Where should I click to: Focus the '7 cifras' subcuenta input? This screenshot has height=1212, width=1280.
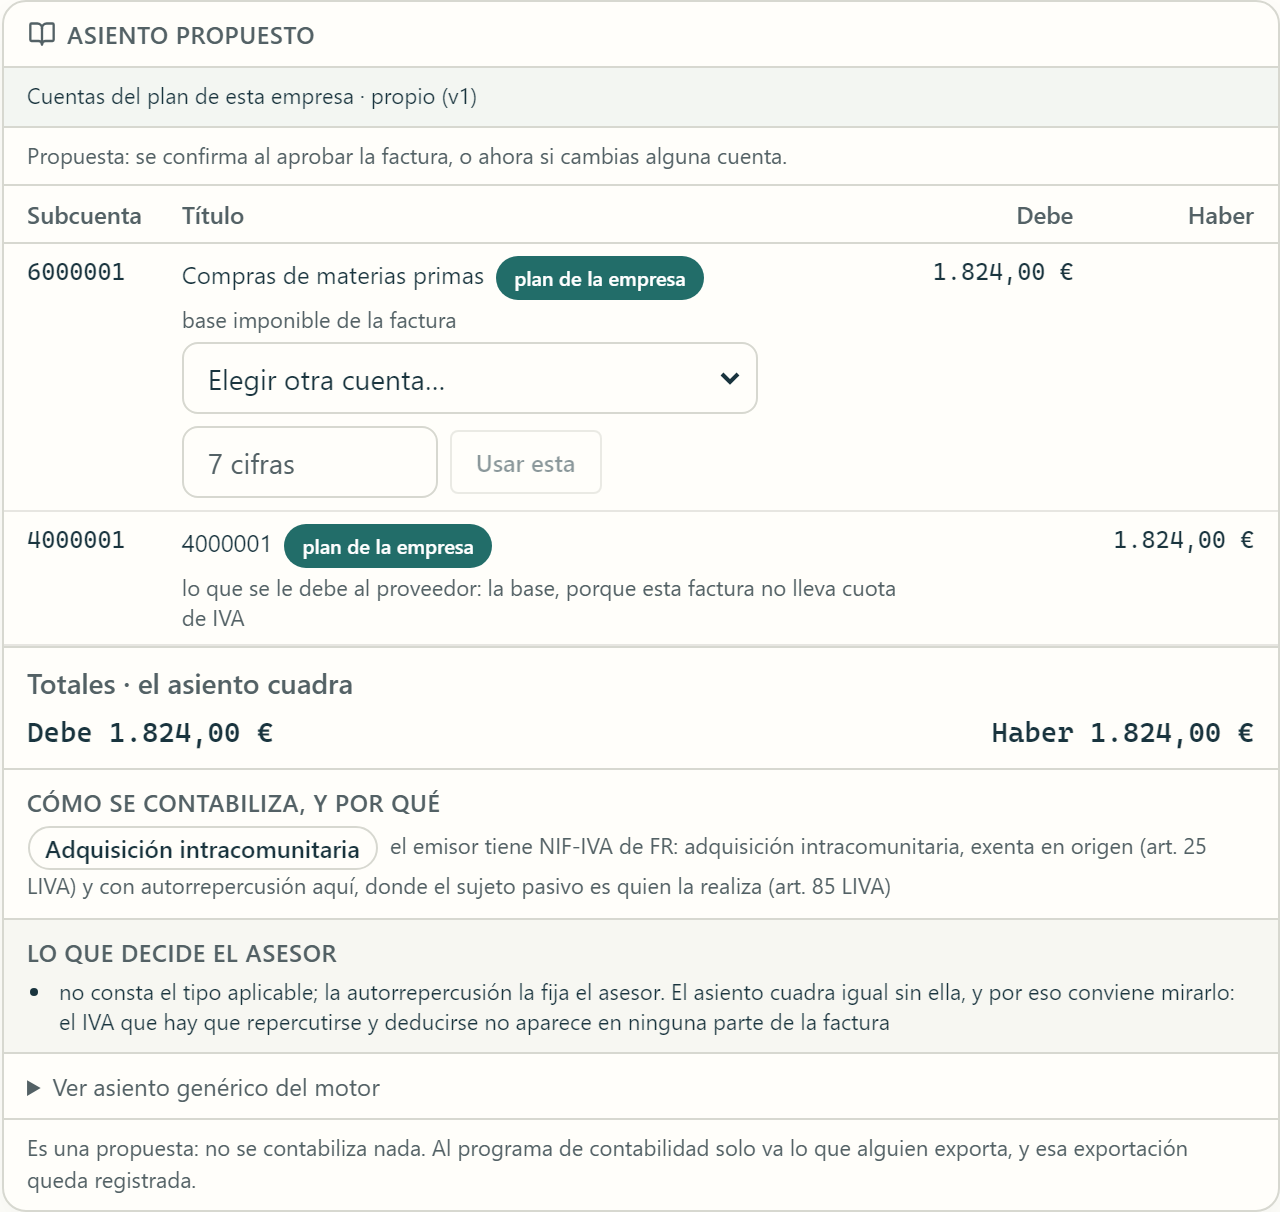[x=310, y=462]
